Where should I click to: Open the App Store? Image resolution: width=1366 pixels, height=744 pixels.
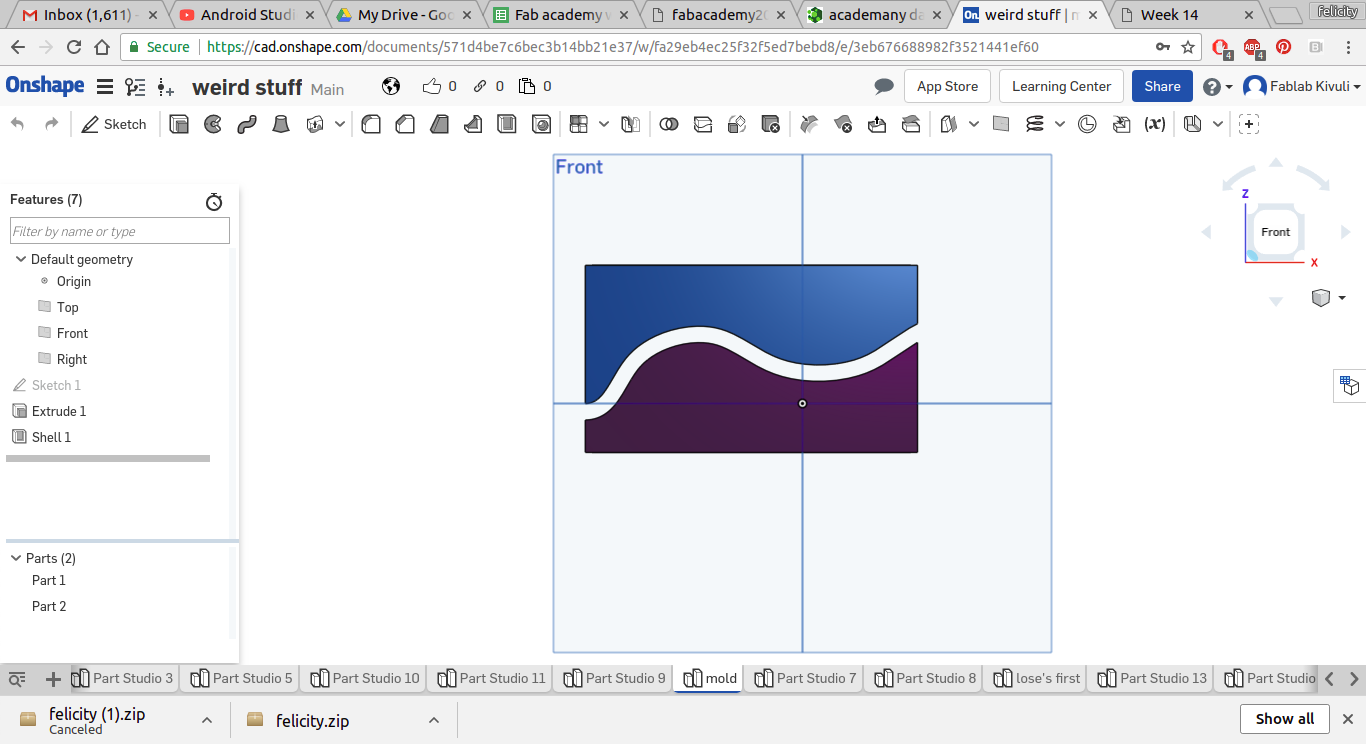pyautogui.click(x=947, y=86)
